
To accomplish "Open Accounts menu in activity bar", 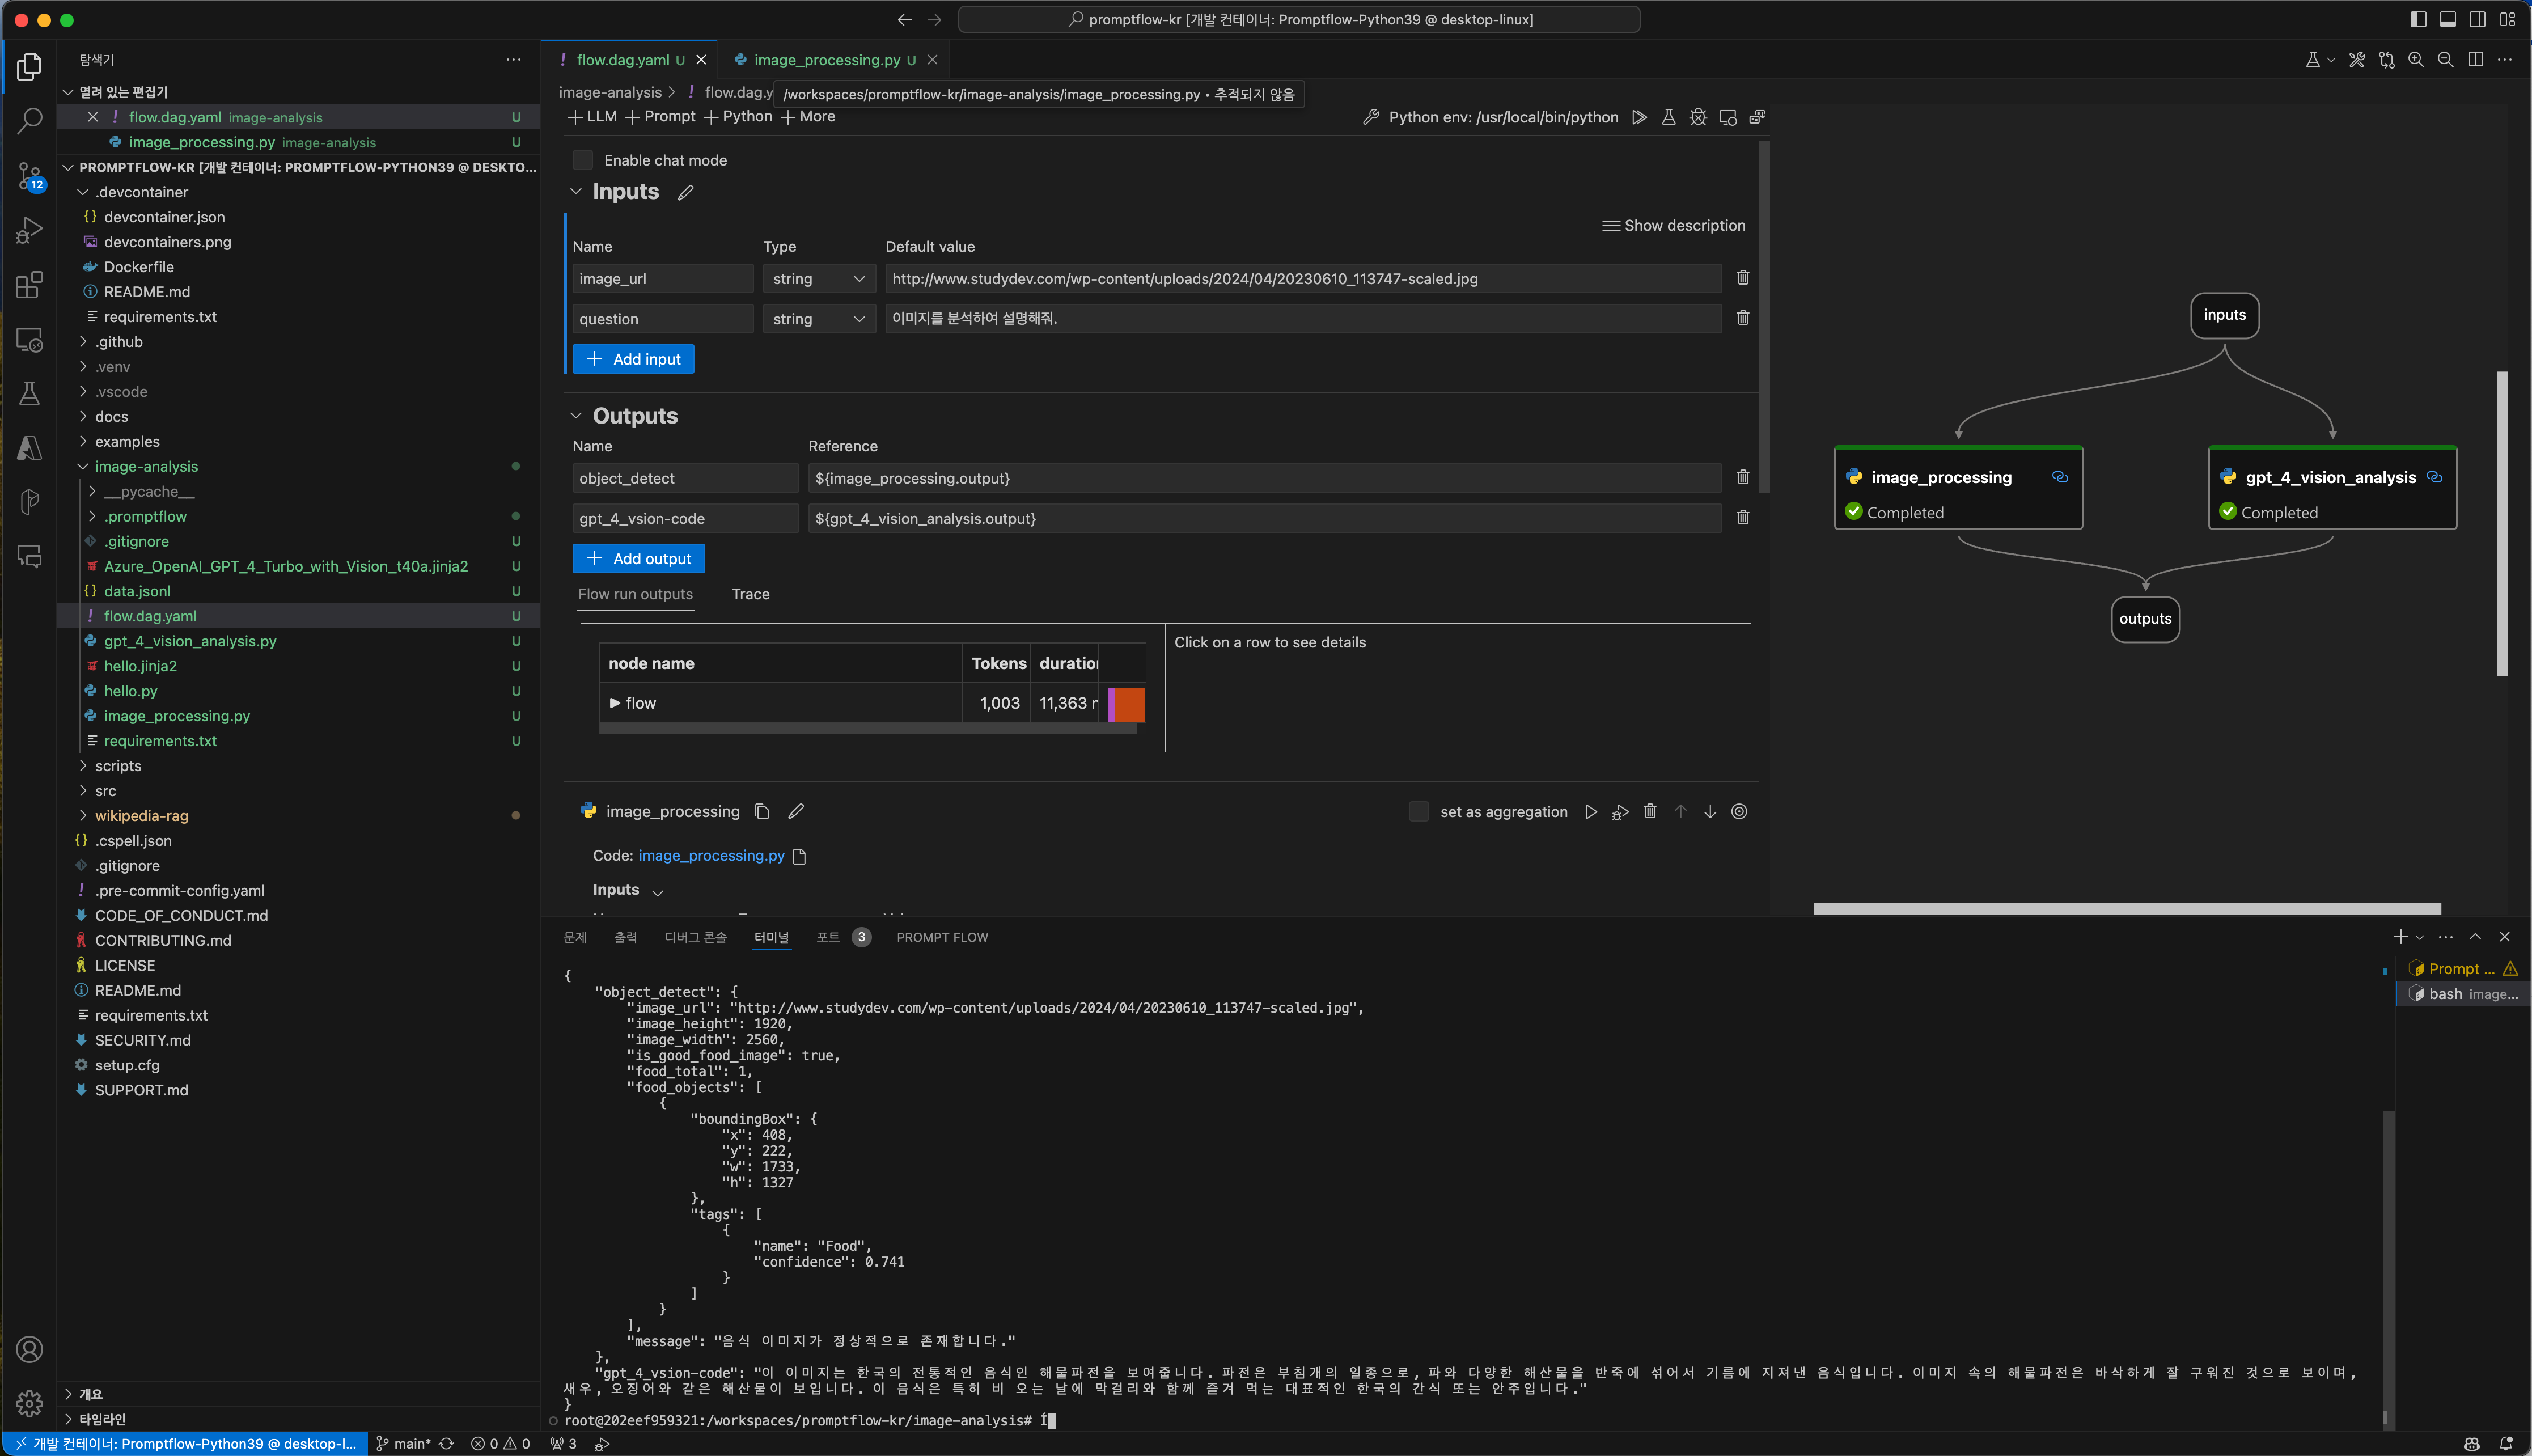I will click(x=29, y=1350).
